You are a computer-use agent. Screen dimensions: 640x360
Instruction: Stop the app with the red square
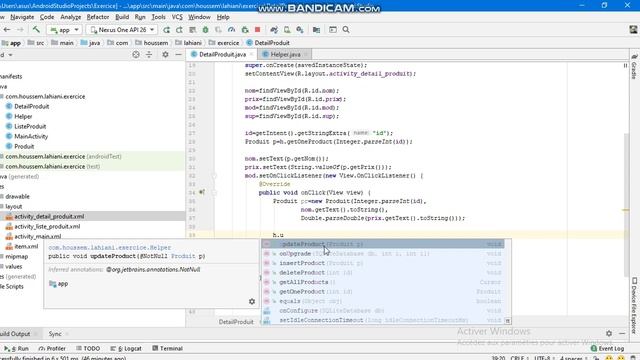258,30
